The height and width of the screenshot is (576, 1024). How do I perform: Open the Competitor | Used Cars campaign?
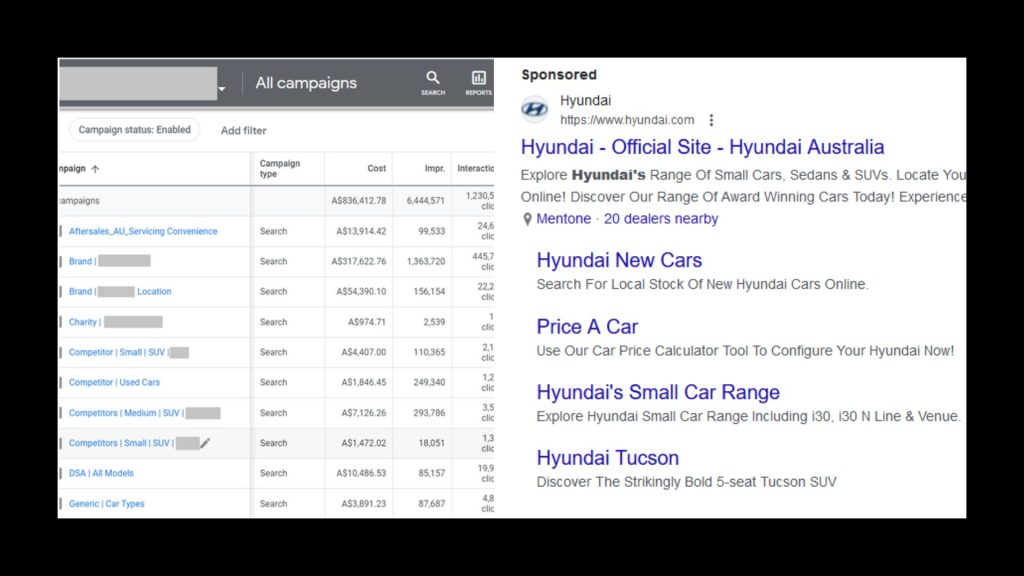pos(114,382)
